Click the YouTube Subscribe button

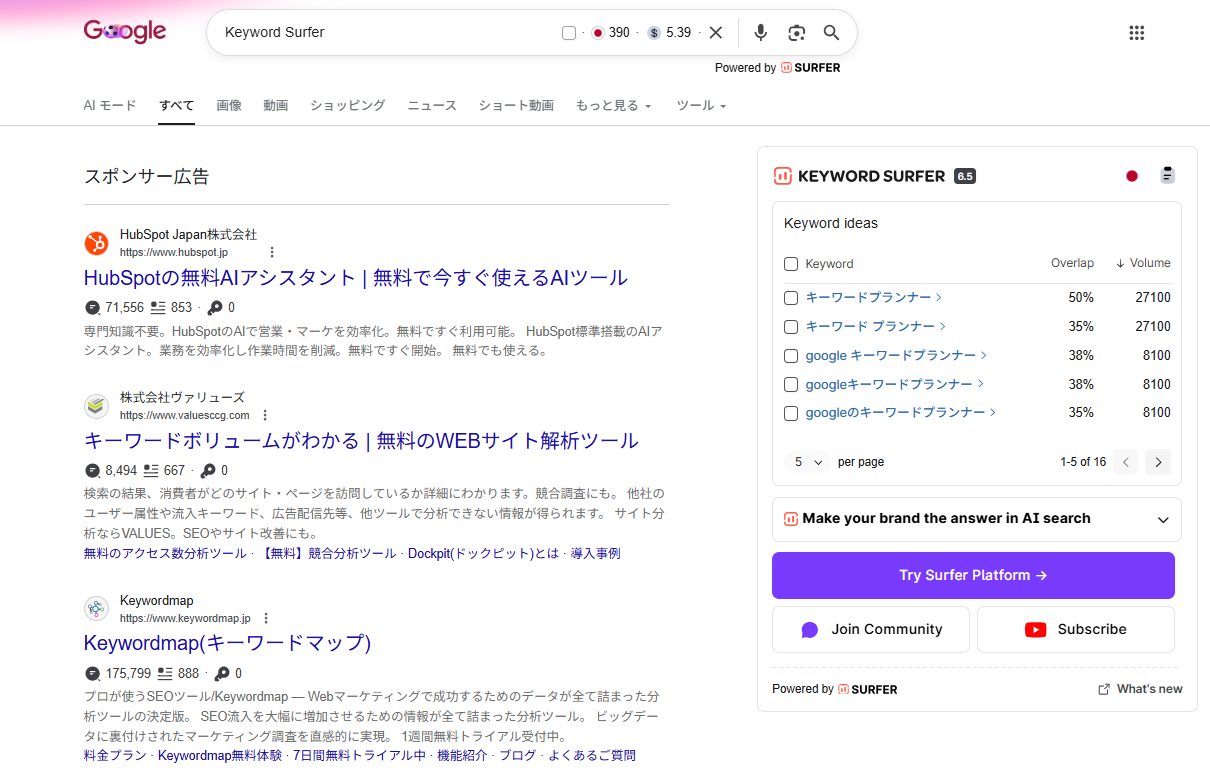click(1076, 629)
